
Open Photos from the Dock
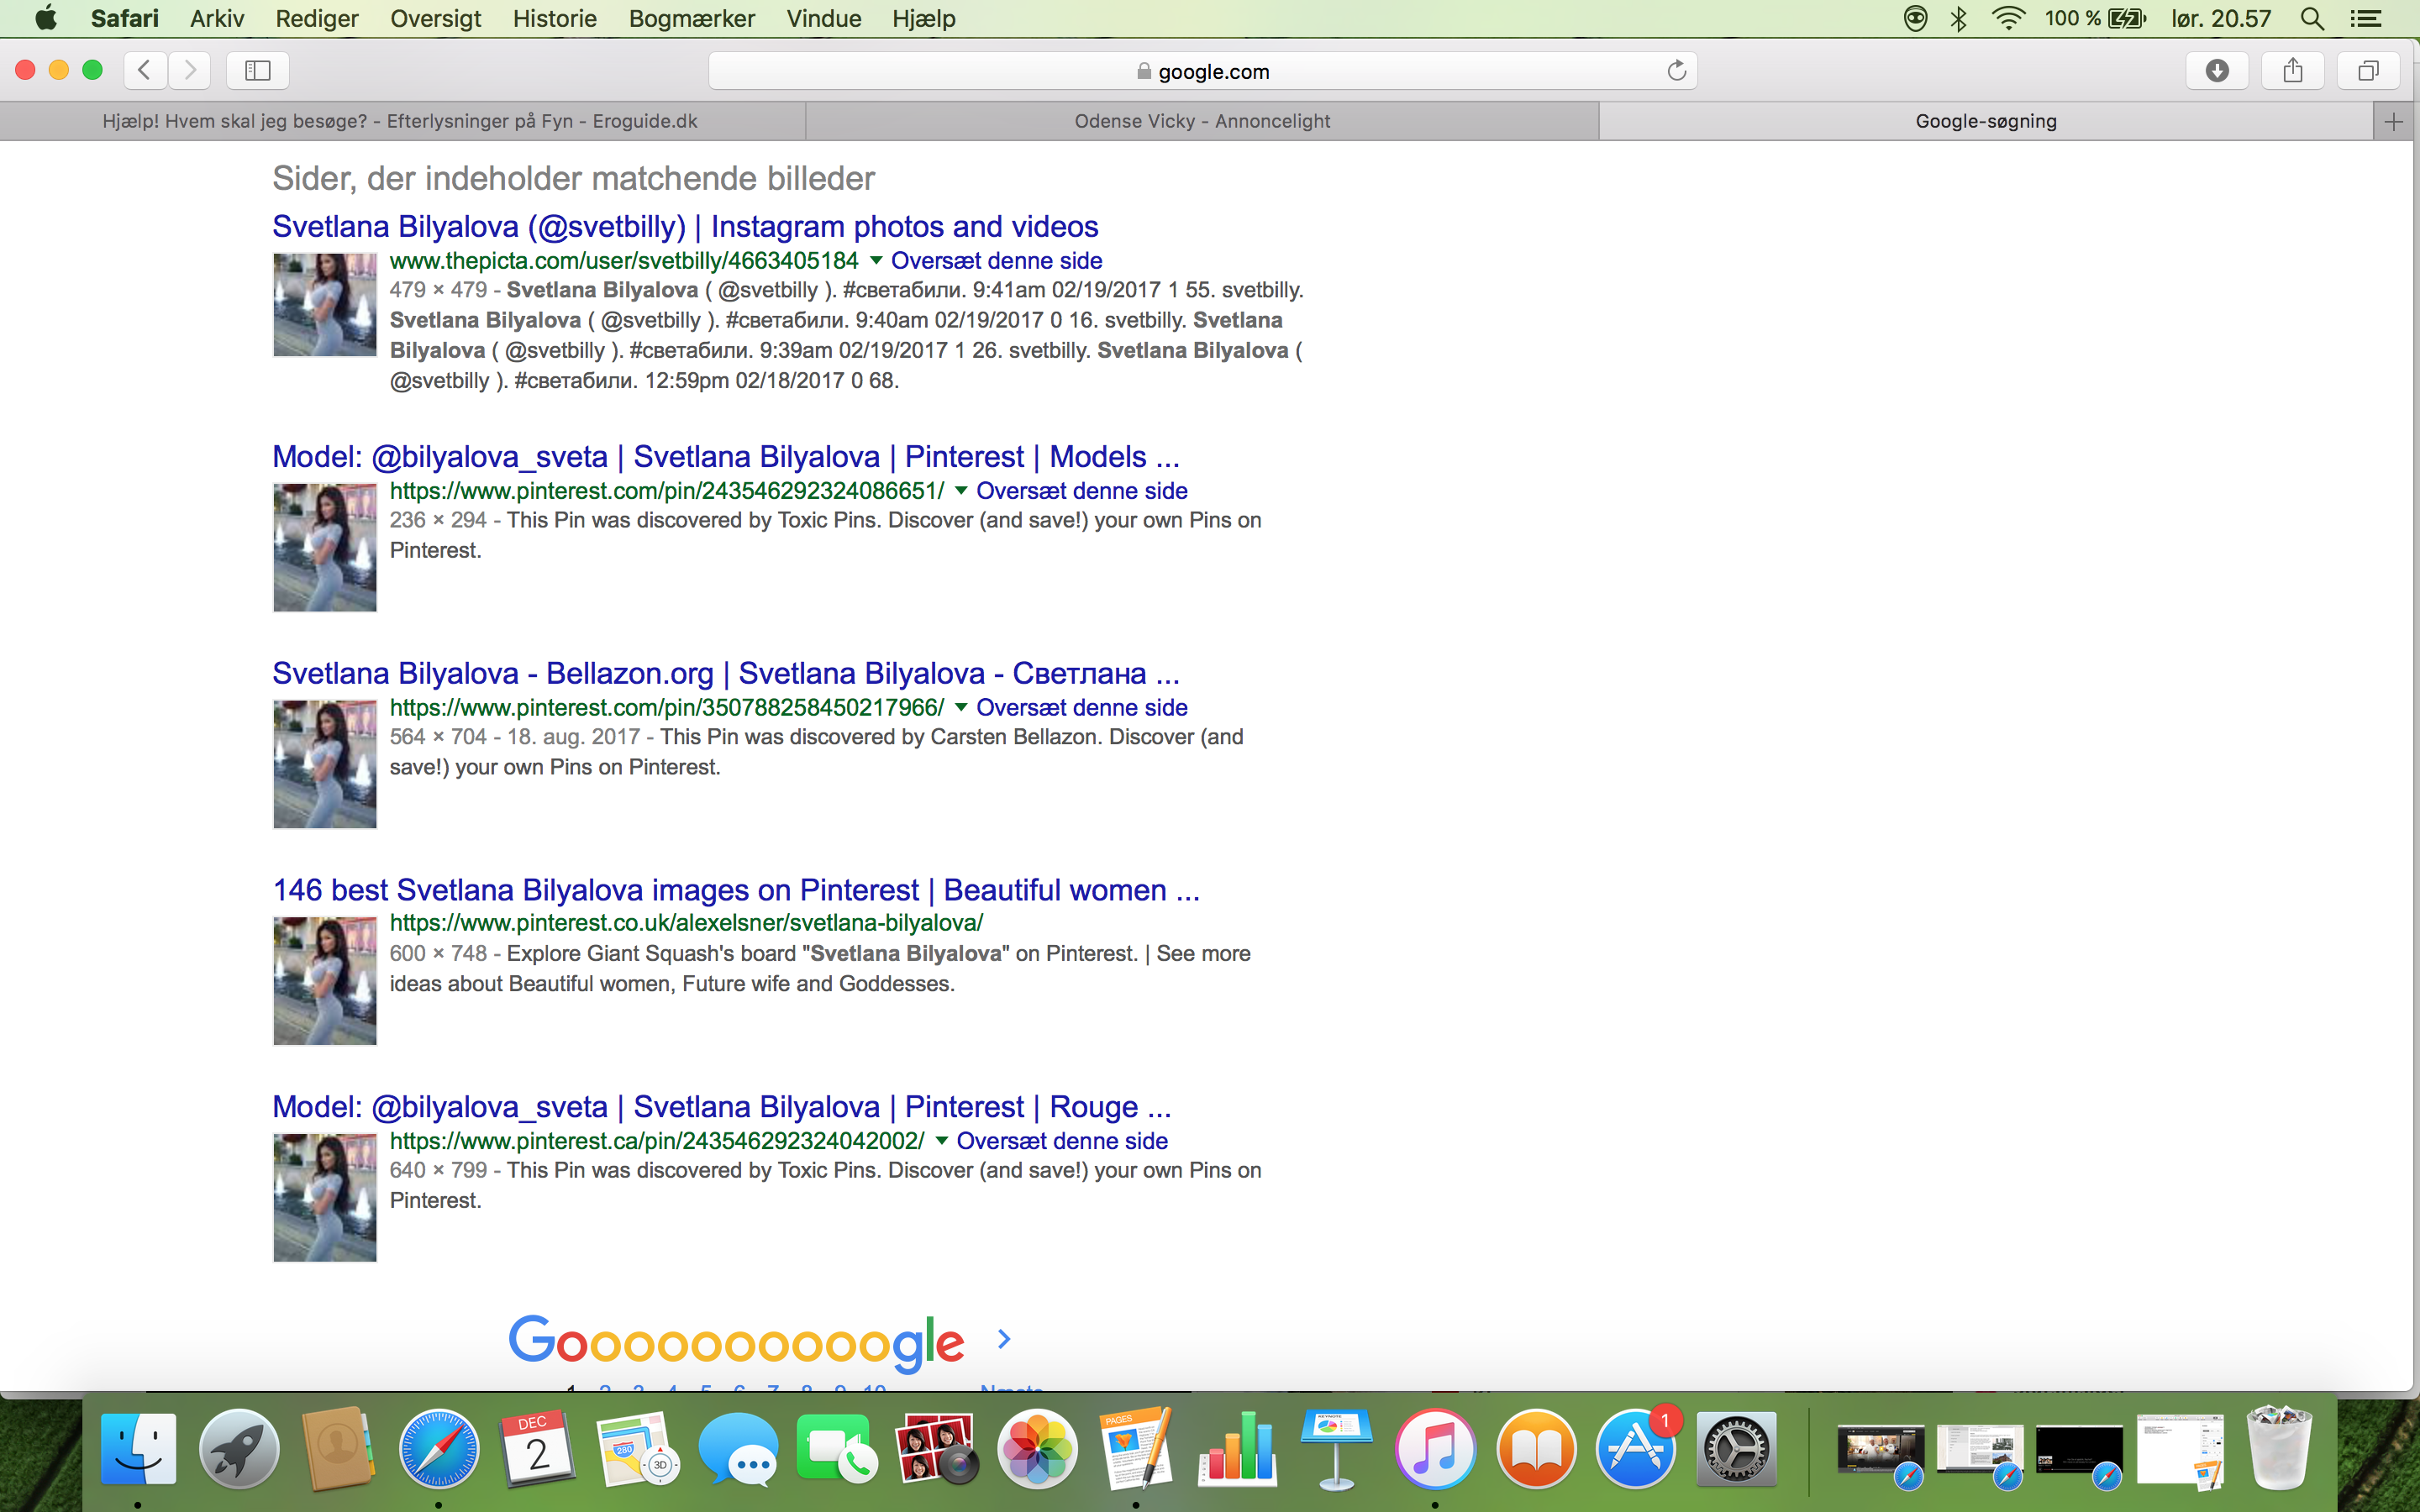(x=1037, y=1449)
